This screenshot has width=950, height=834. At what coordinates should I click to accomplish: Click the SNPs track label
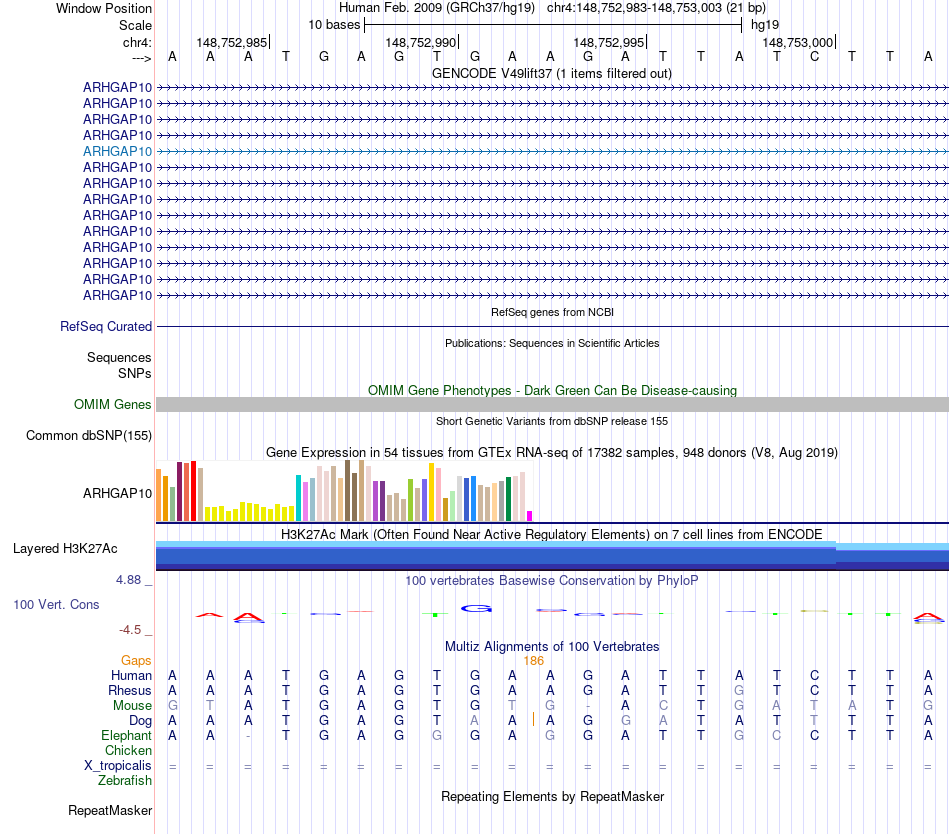tap(135, 374)
